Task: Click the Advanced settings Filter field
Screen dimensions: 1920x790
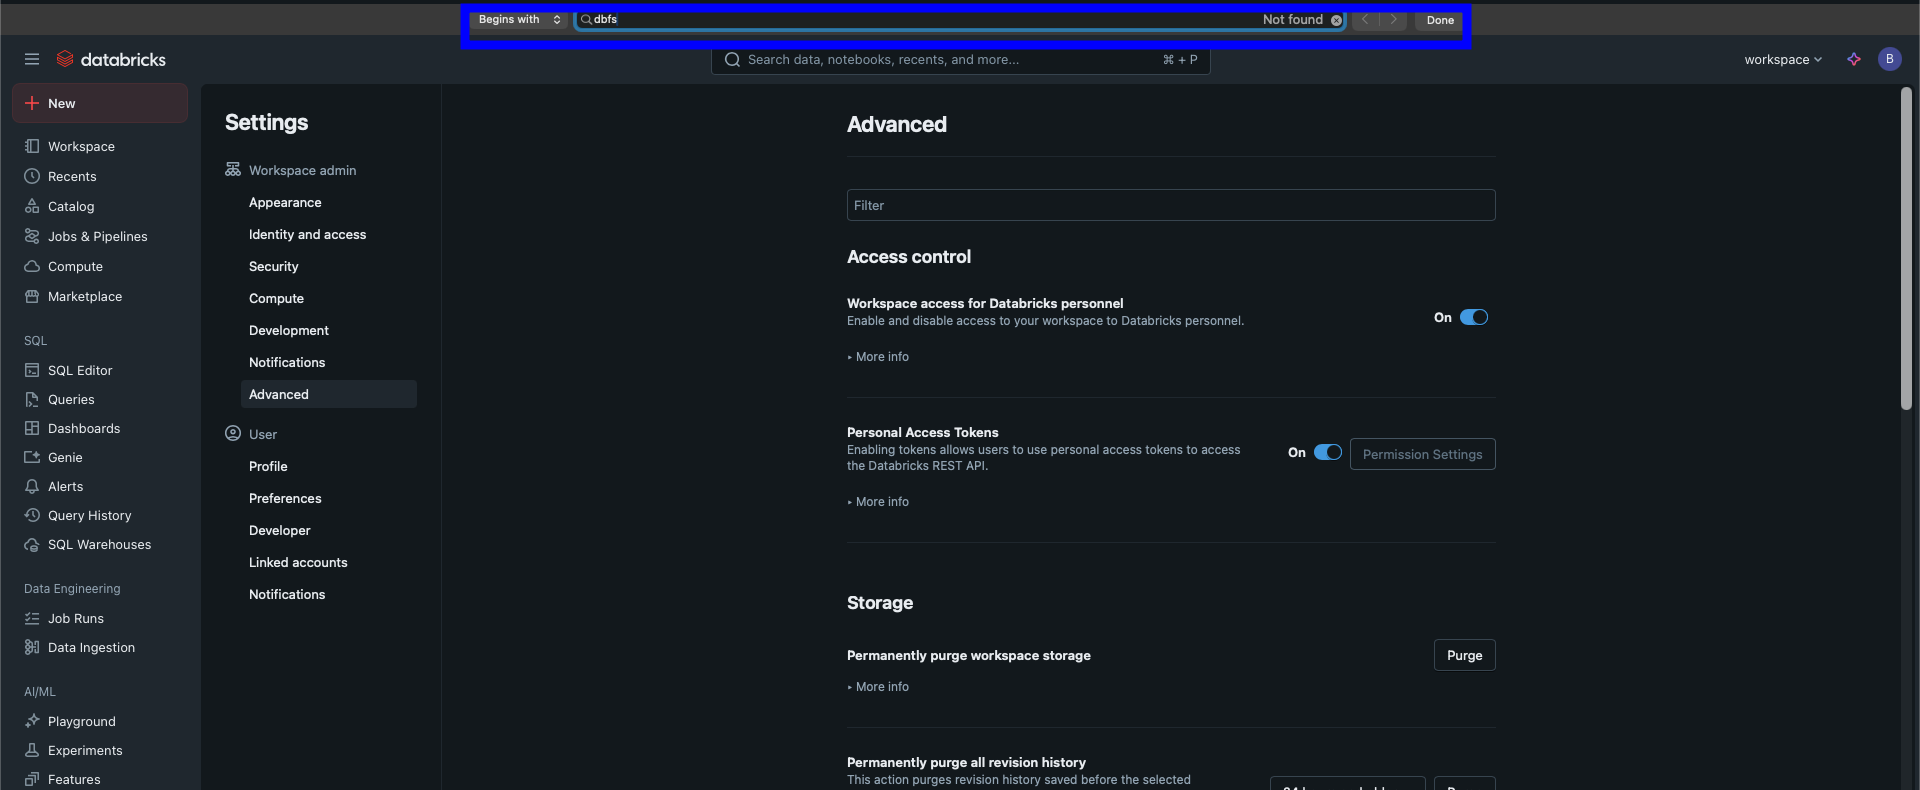Action: click(1171, 205)
